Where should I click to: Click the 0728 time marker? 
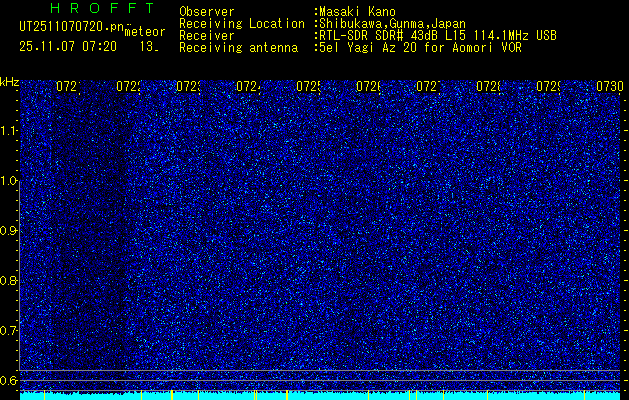click(x=489, y=87)
